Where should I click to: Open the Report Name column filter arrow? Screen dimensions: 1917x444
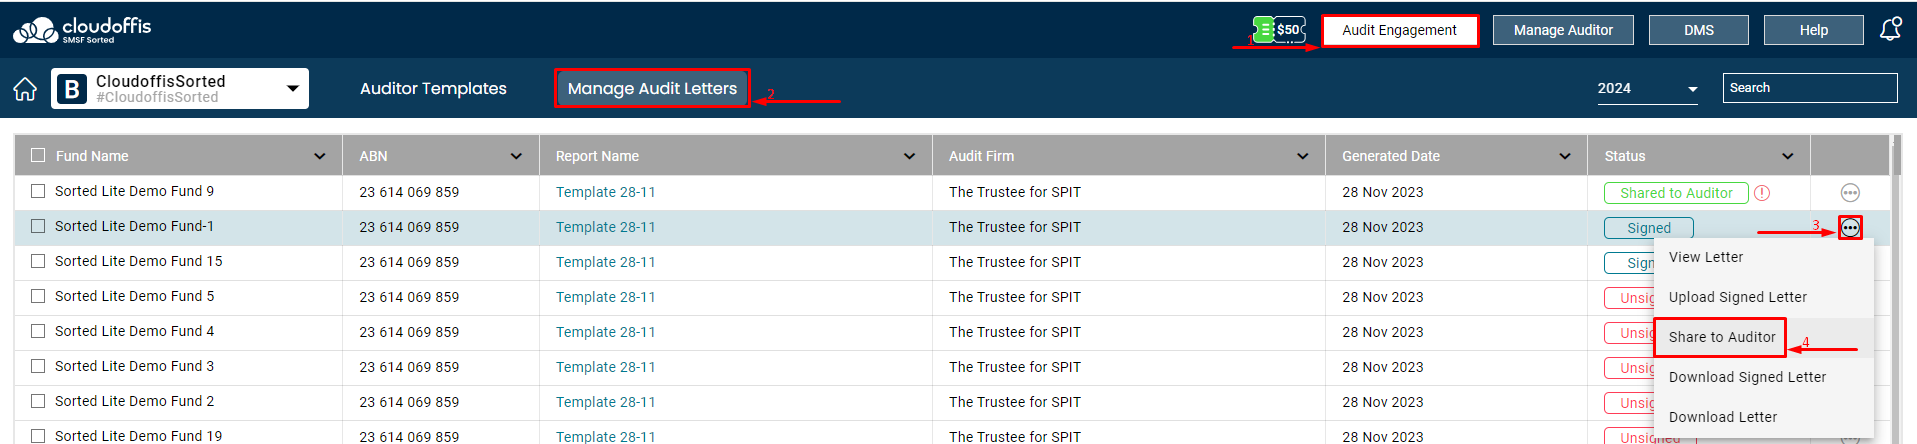coord(909,156)
